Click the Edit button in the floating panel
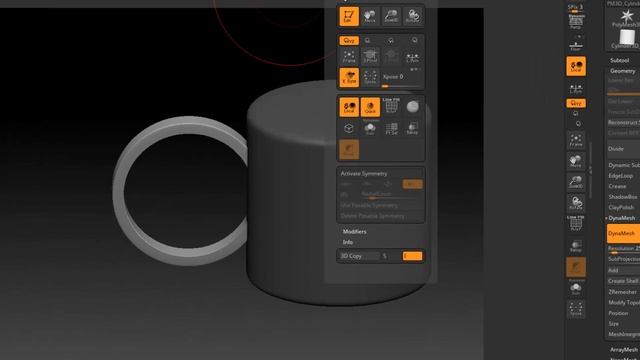 (x=349, y=16)
